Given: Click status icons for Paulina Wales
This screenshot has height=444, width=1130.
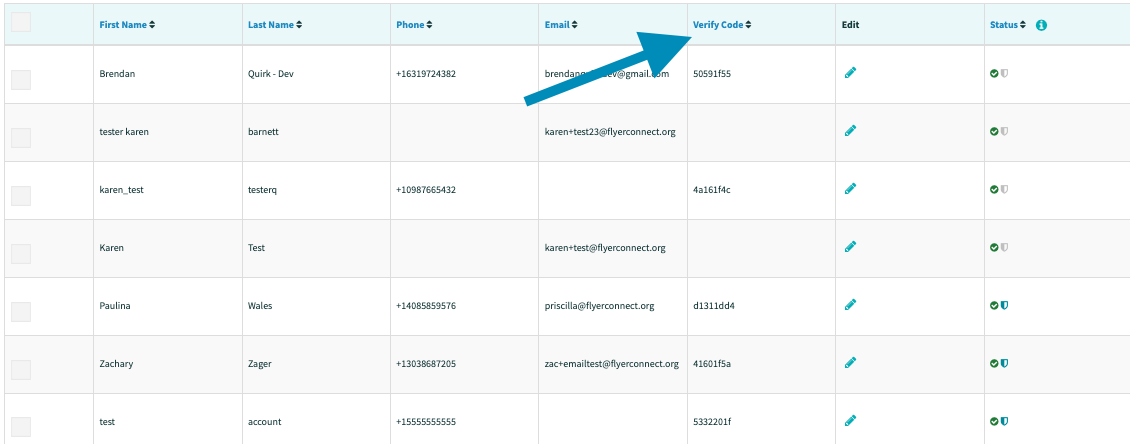Looking at the screenshot, I should coord(999,306).
